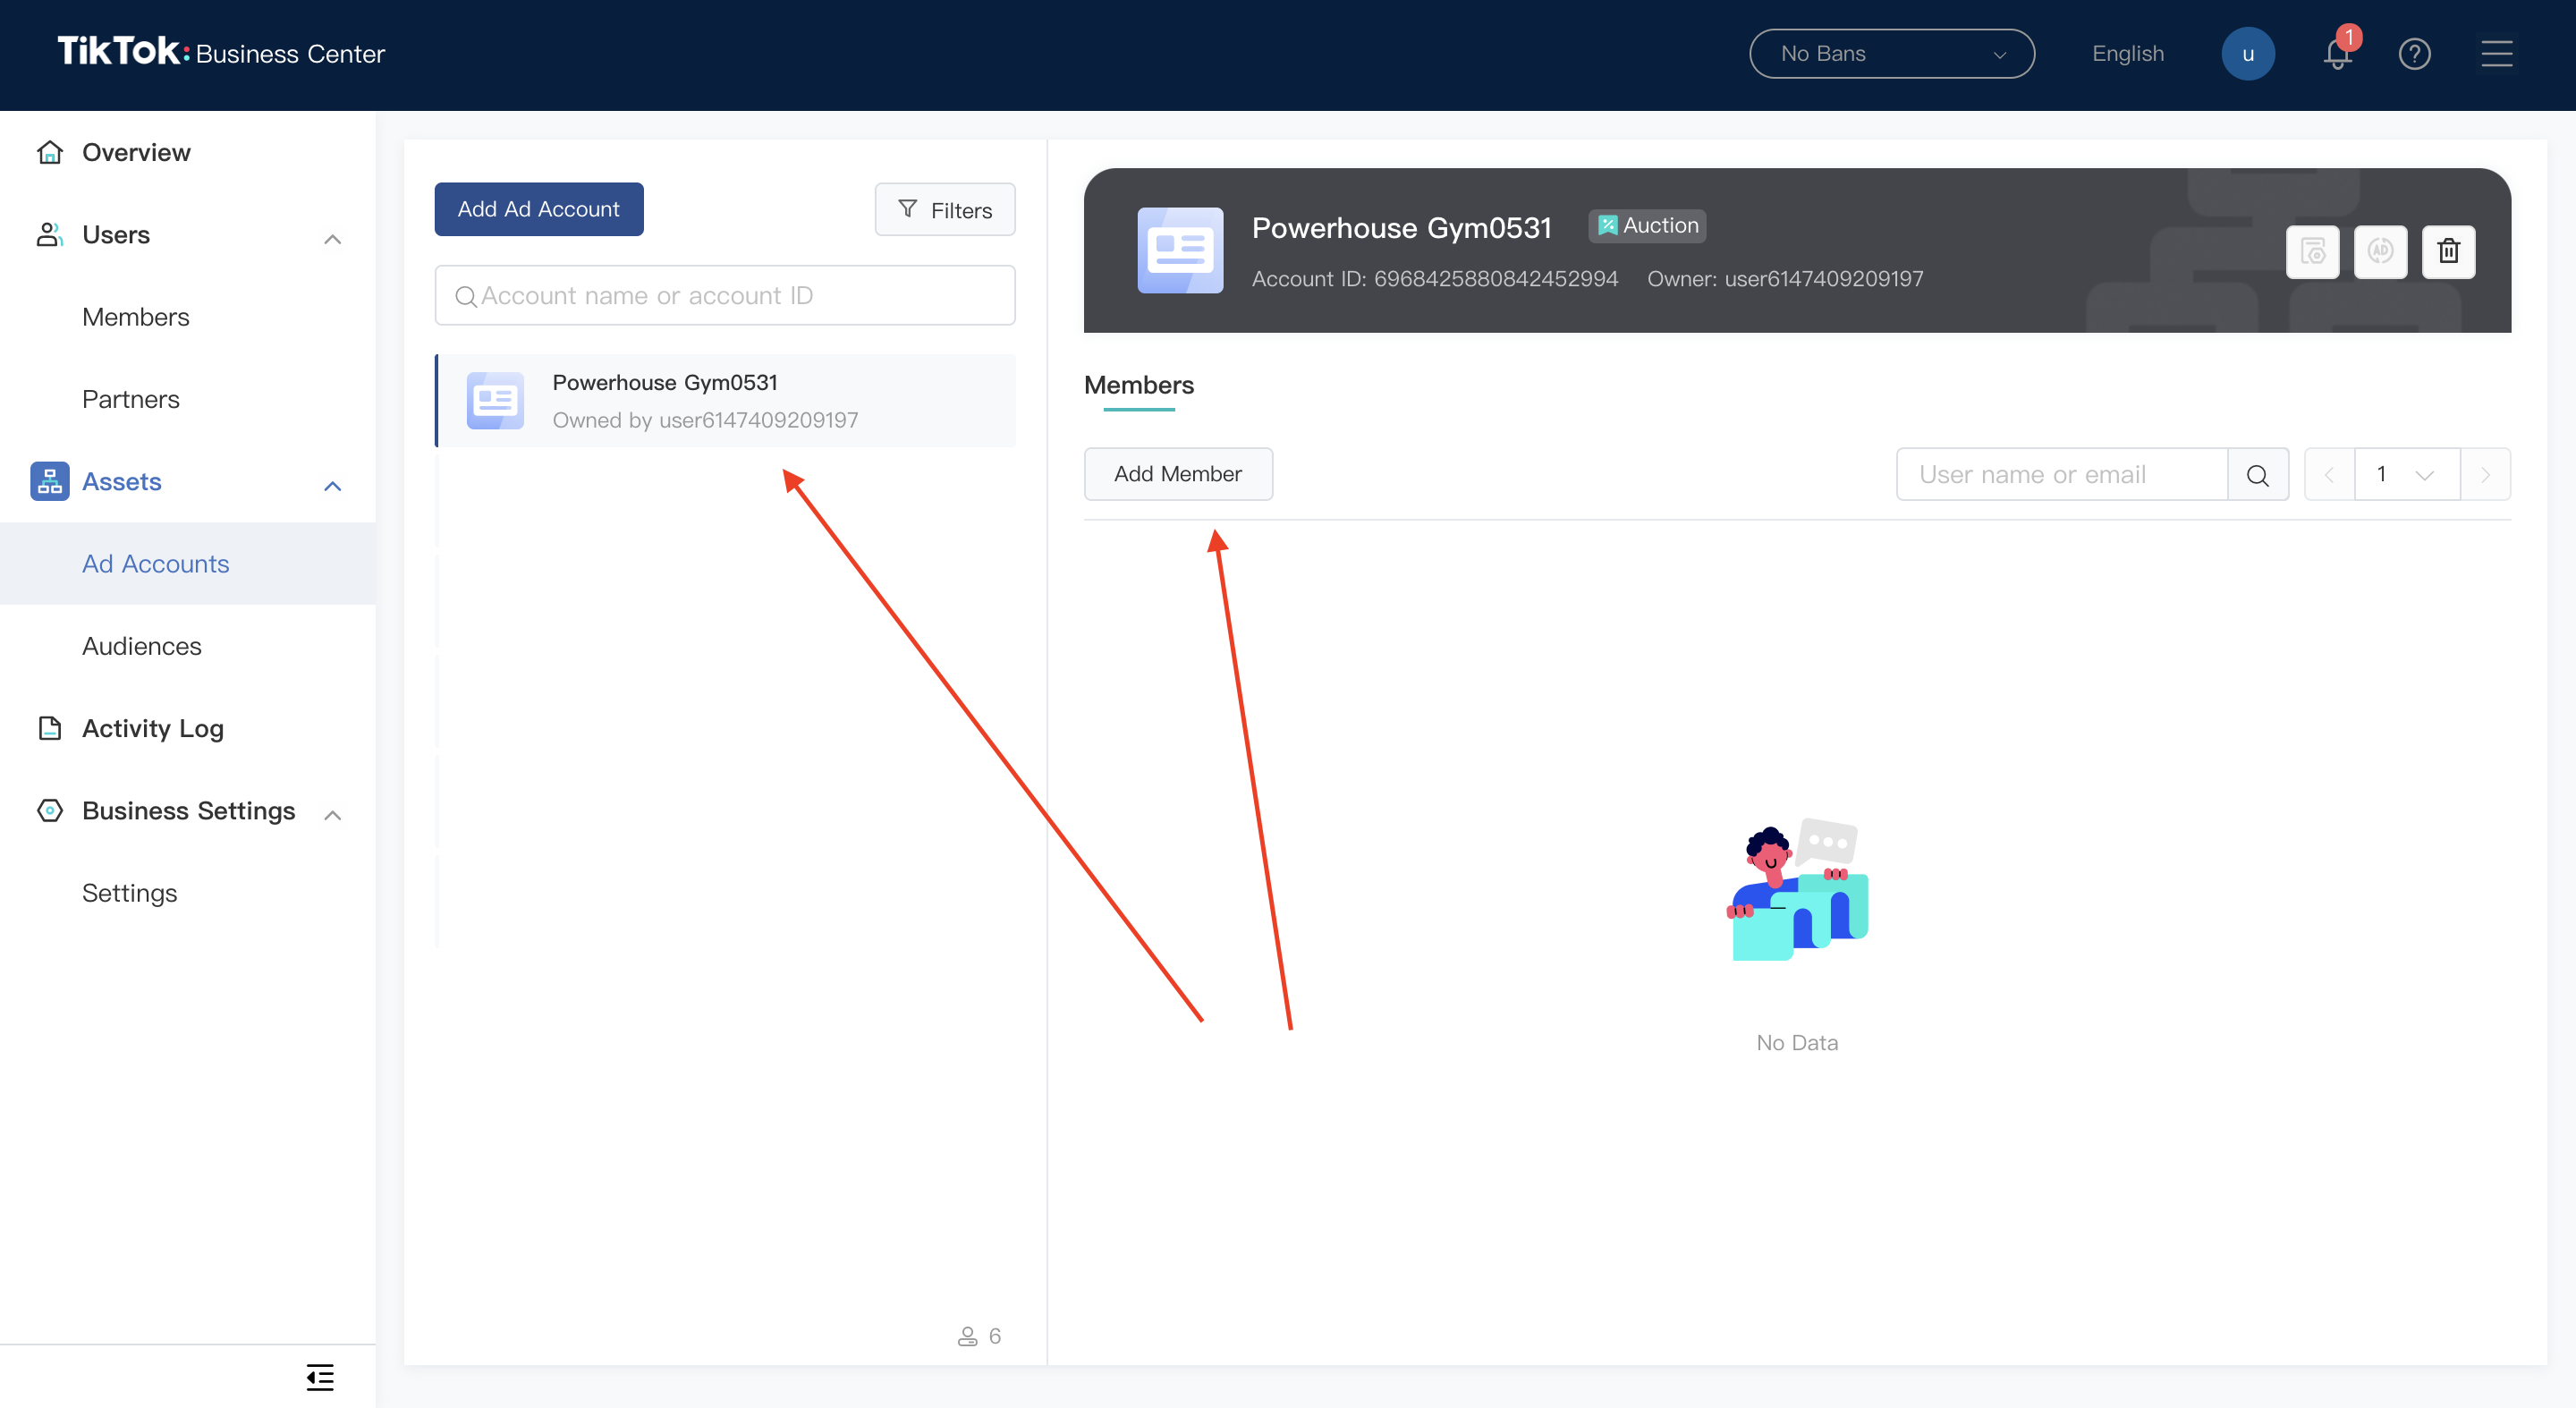Select the Members tab

(1138, 386)
